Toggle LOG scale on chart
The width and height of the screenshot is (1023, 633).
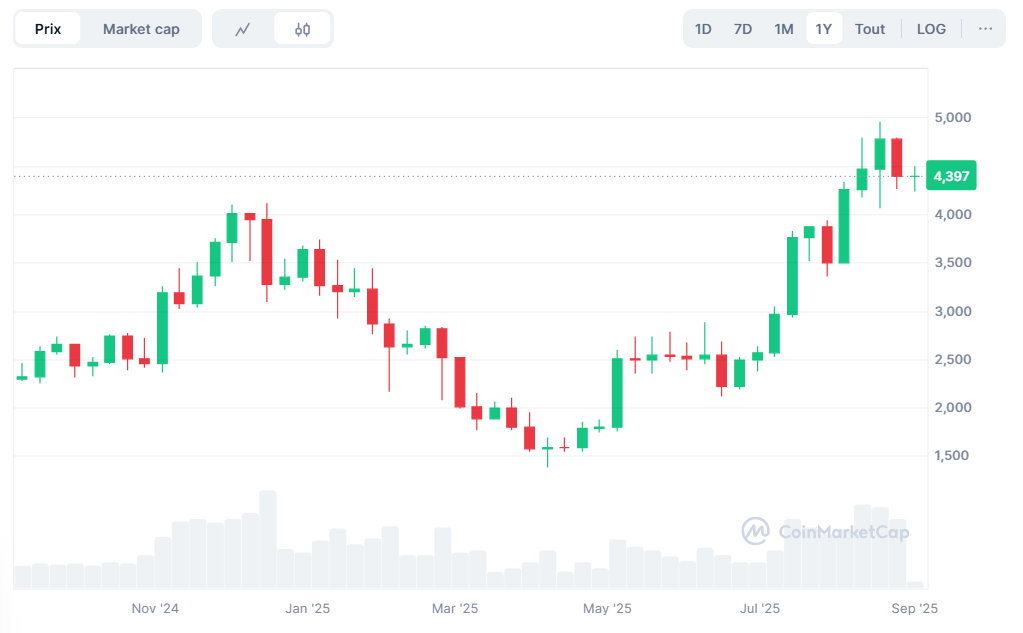point(931,29)
